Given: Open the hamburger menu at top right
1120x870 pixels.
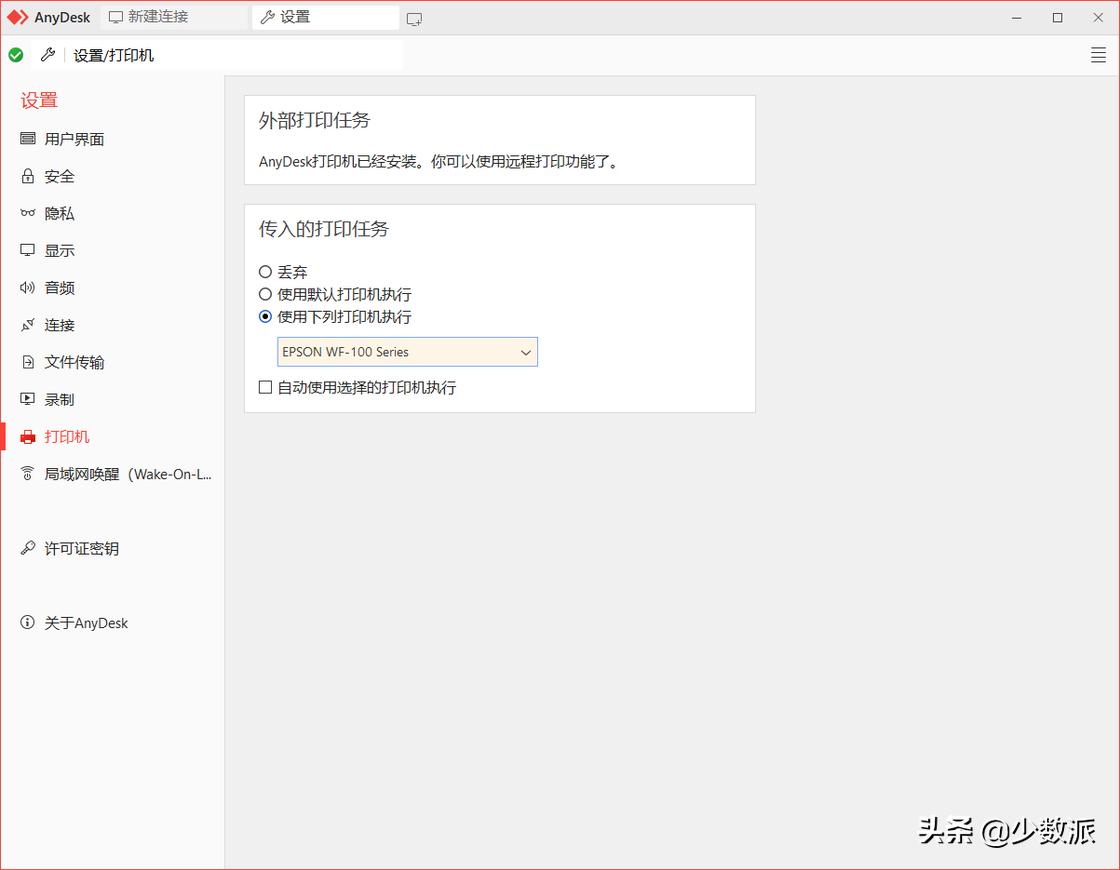Looking at the screenshot, I should tap(1098, 55).
